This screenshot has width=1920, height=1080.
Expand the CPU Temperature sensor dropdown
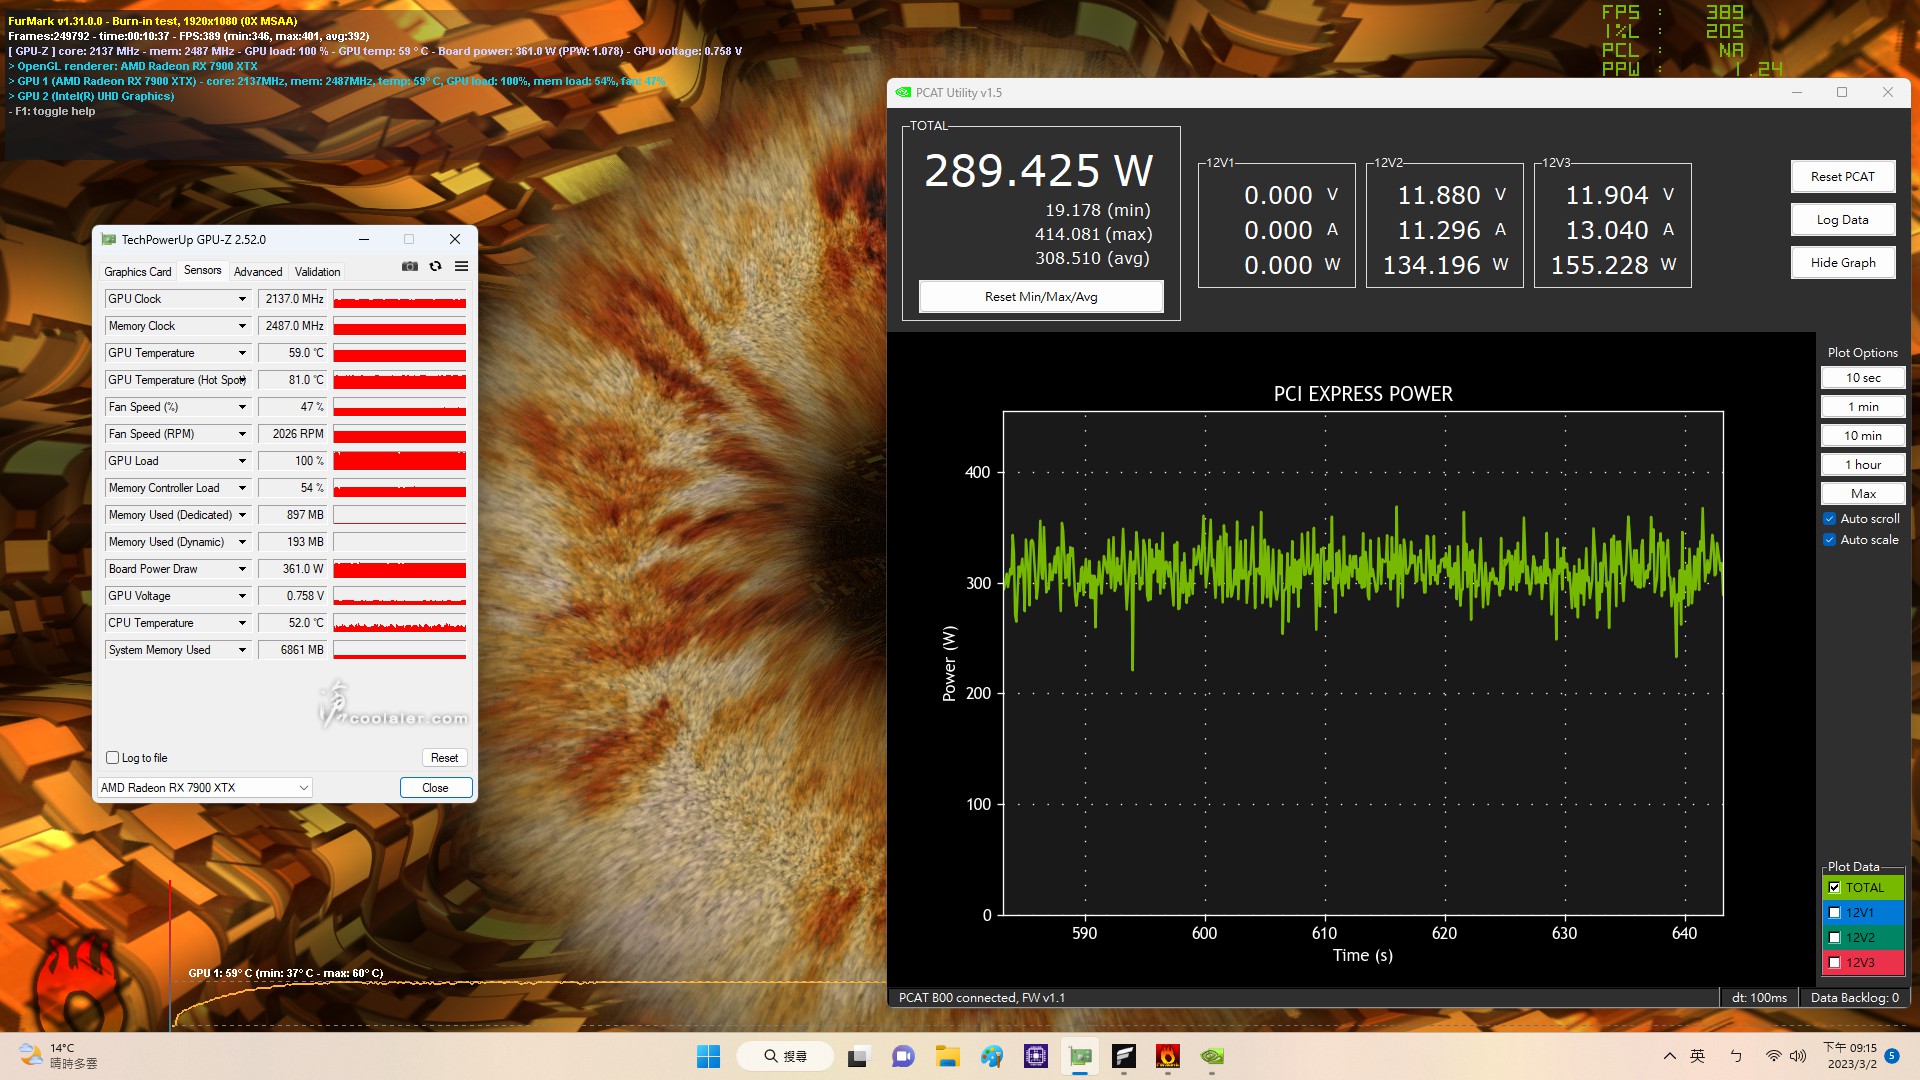[x=241, y=623]
